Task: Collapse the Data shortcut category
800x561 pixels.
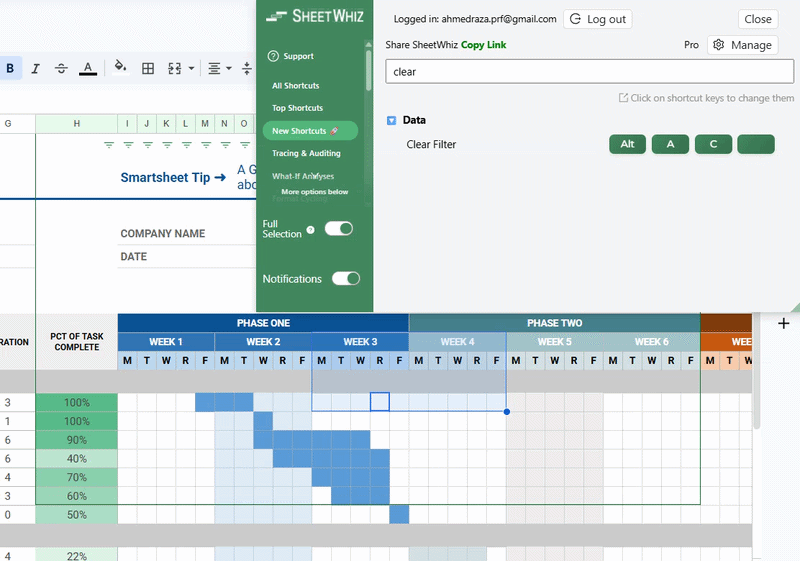Action: pyautogui.click(x=391, y=120)
